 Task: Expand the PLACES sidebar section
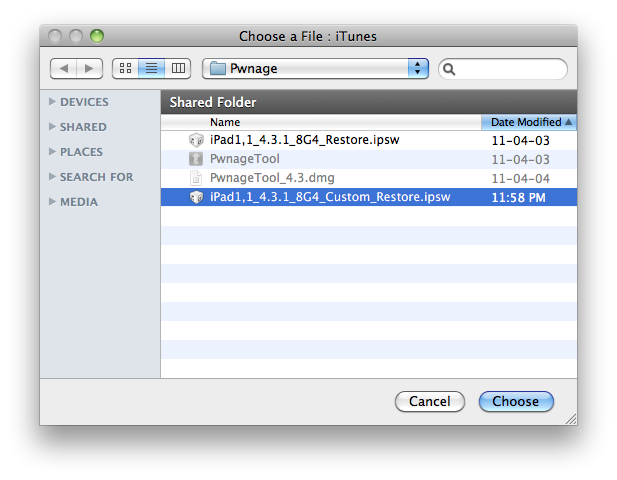click(x=53, y=152)
